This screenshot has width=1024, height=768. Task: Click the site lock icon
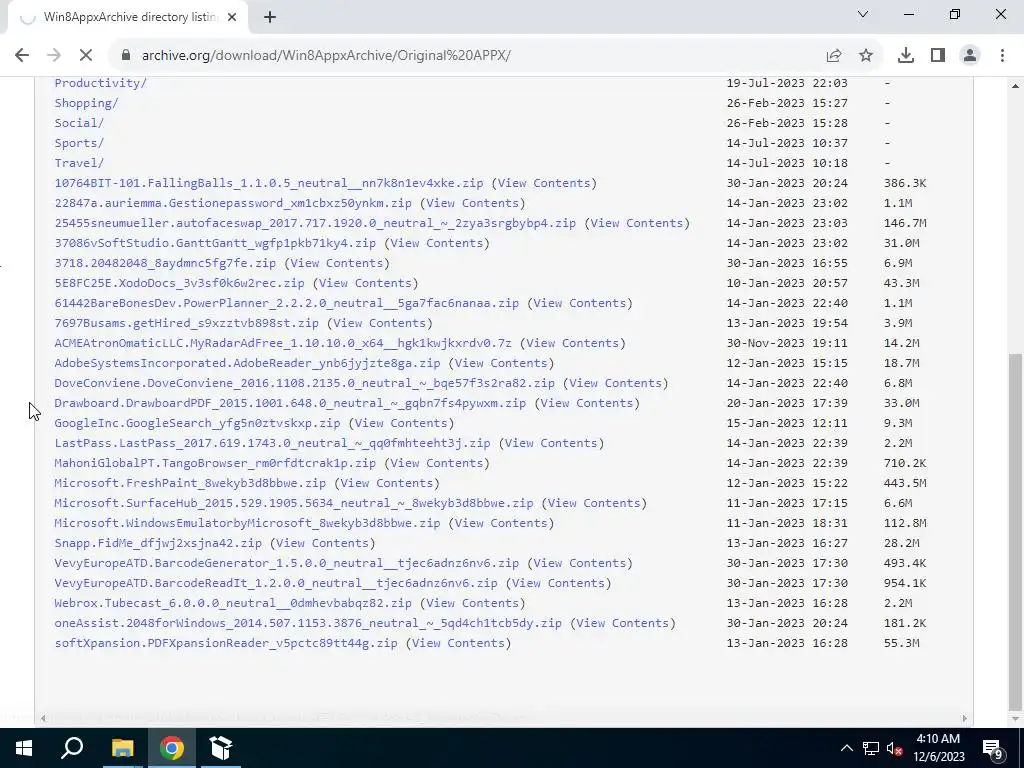point(127,56)
